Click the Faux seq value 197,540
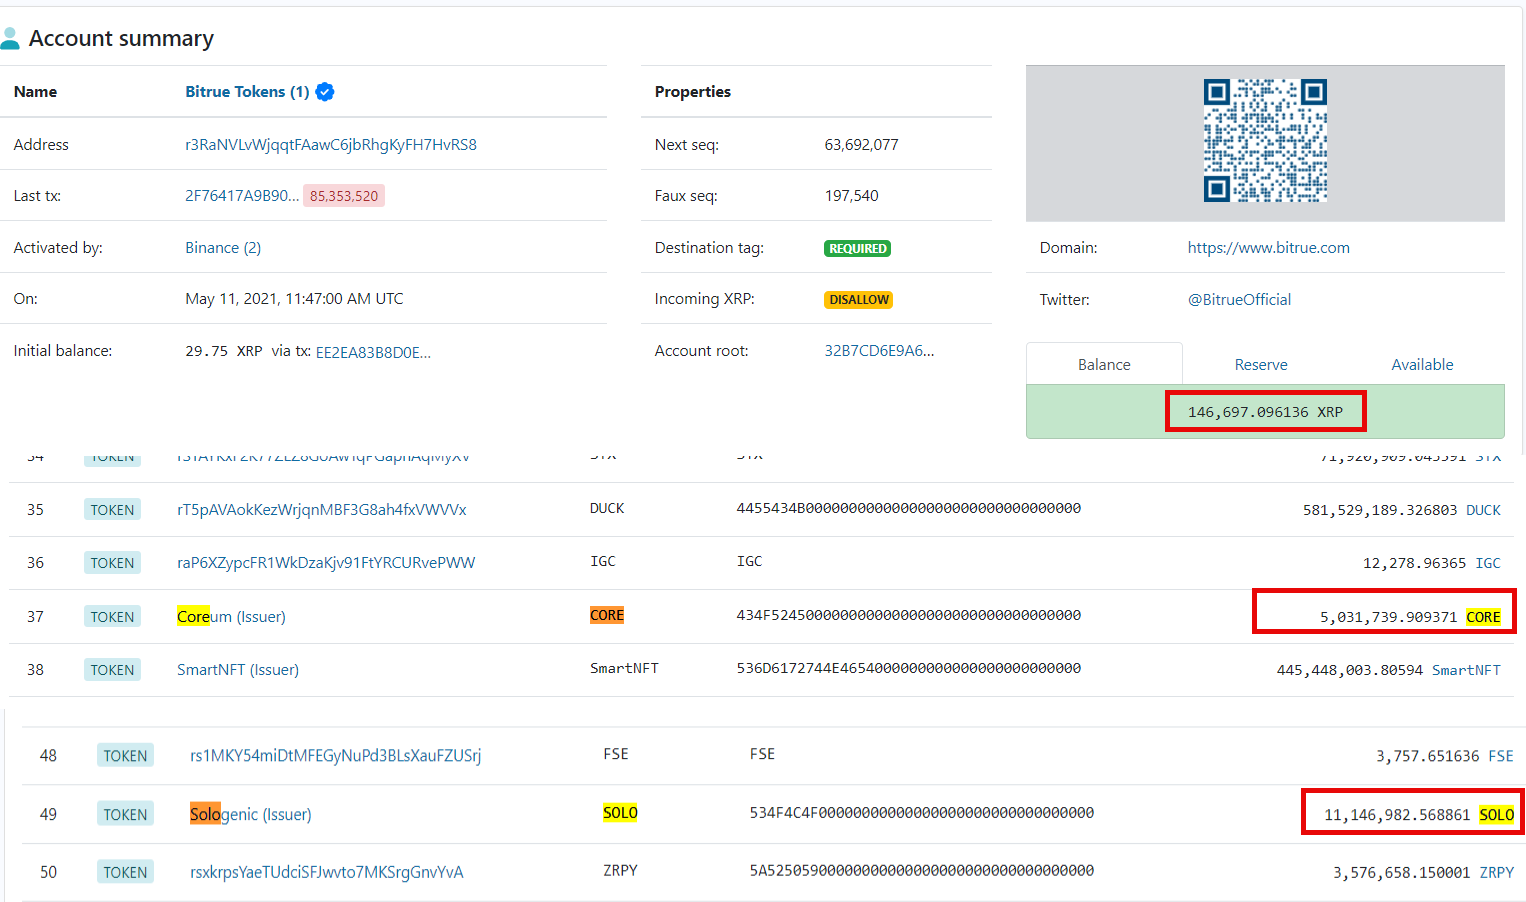 [851, 196]
